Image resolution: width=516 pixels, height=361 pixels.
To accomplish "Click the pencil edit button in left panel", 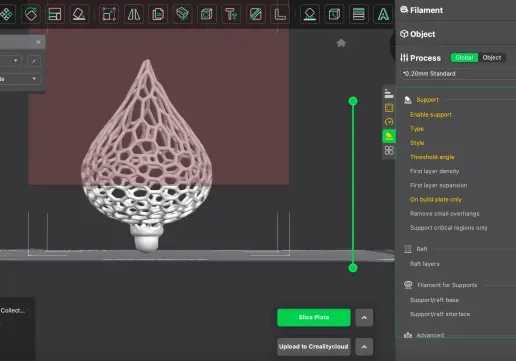I will coord(34,61).
